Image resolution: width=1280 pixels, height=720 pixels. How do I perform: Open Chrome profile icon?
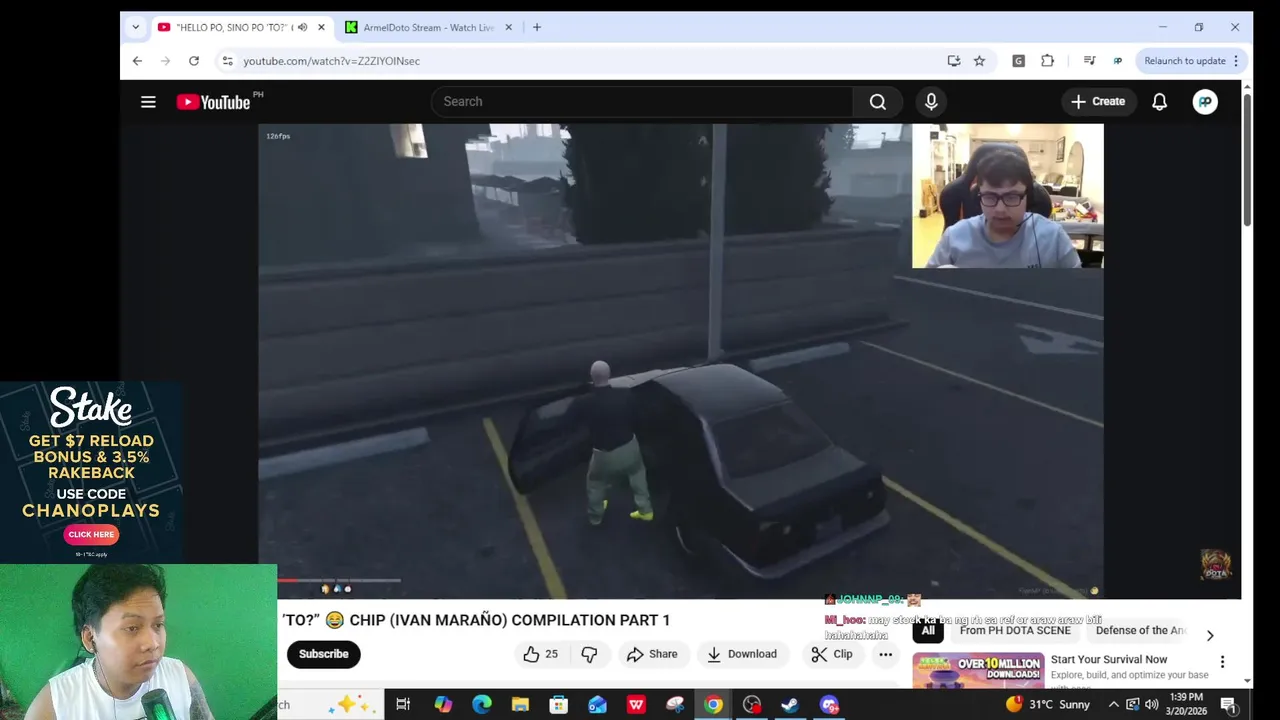[1118, 61]
